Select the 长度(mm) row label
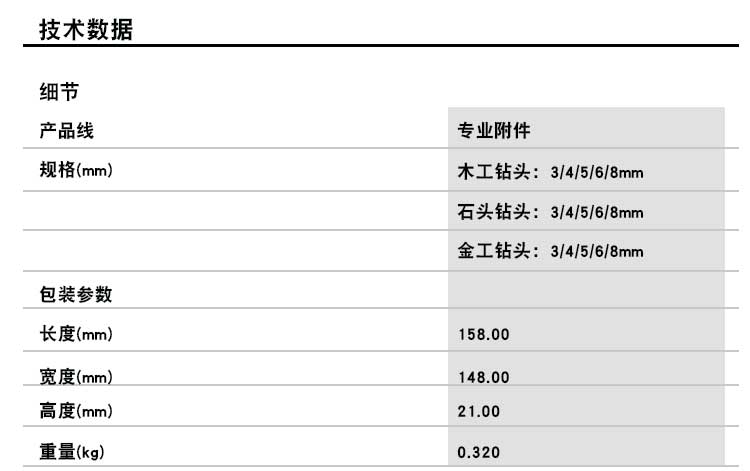The height and width of the screenshot is (471, 750). coord(75,334)
